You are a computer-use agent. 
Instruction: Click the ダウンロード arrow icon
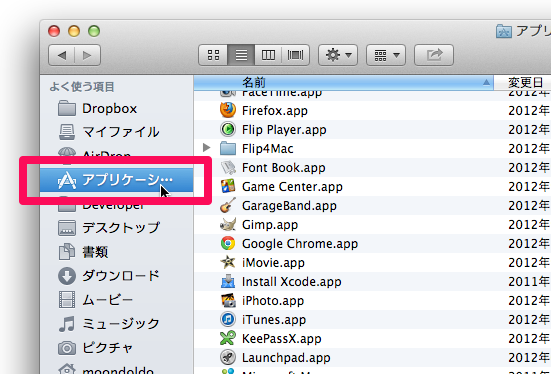[x=67, y=276]
